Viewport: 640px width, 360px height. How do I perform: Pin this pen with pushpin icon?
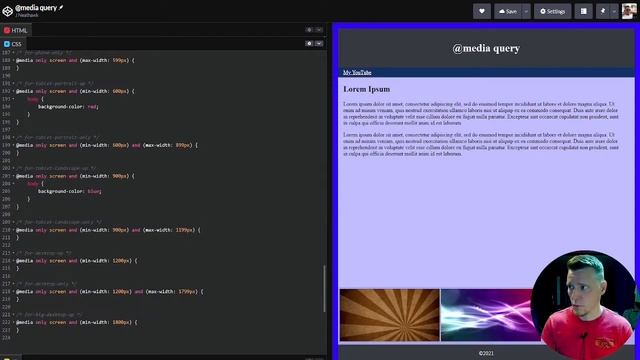tap(603, 11)
